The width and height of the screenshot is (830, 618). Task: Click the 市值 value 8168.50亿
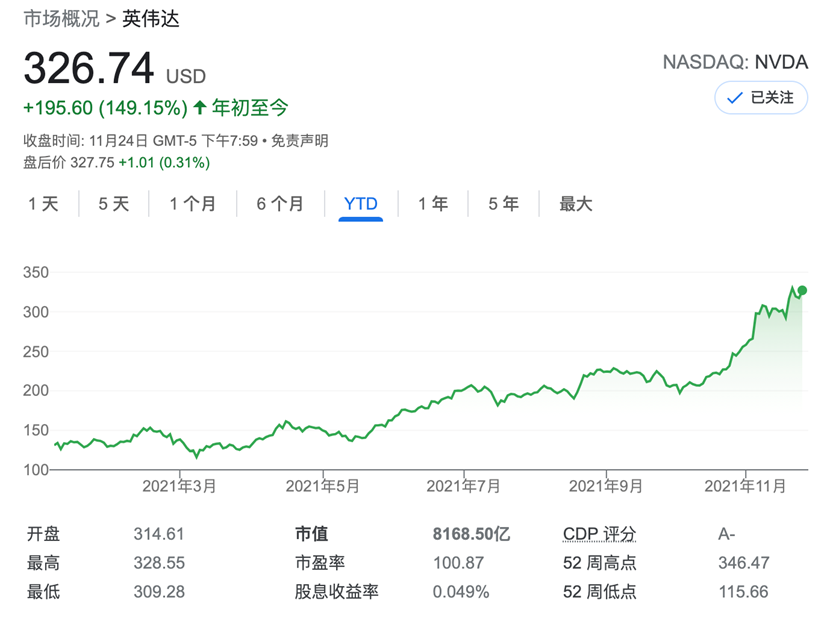click(x=472, y=534)
